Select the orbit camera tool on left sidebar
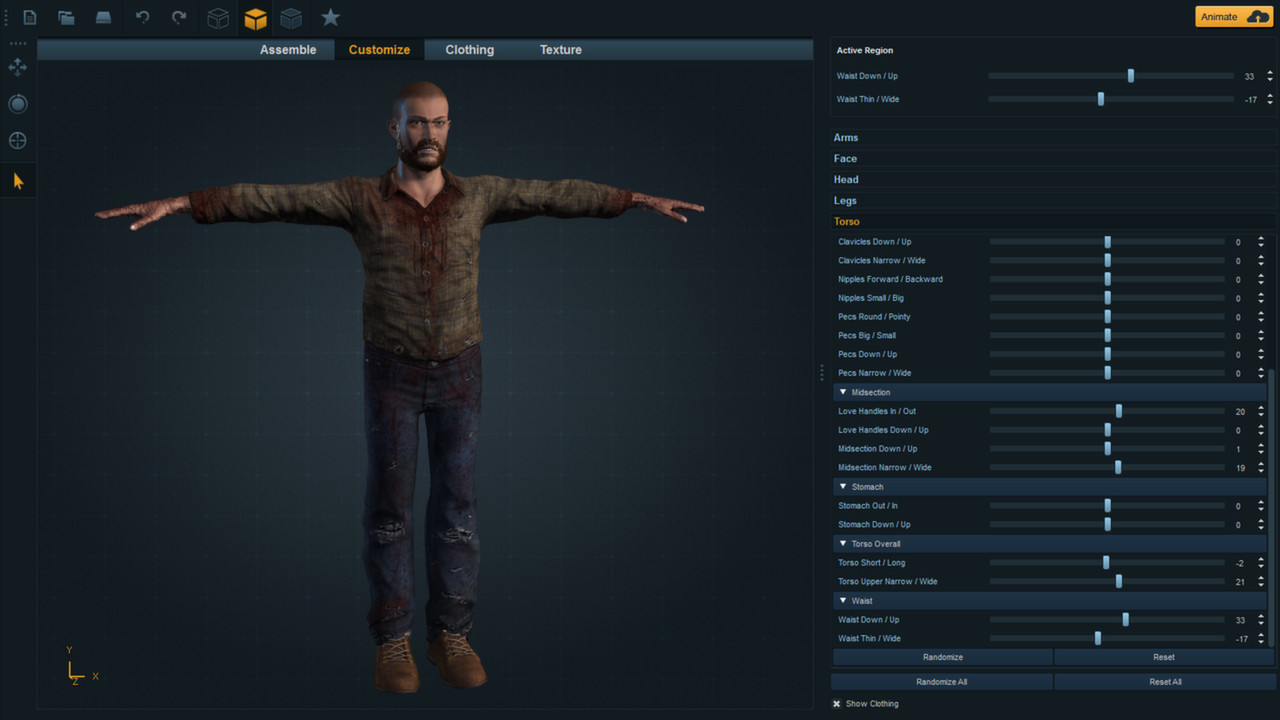Image resolution: width=1280 pixels, height=720 pixels. pyautogui.click(x=17, y=103)
